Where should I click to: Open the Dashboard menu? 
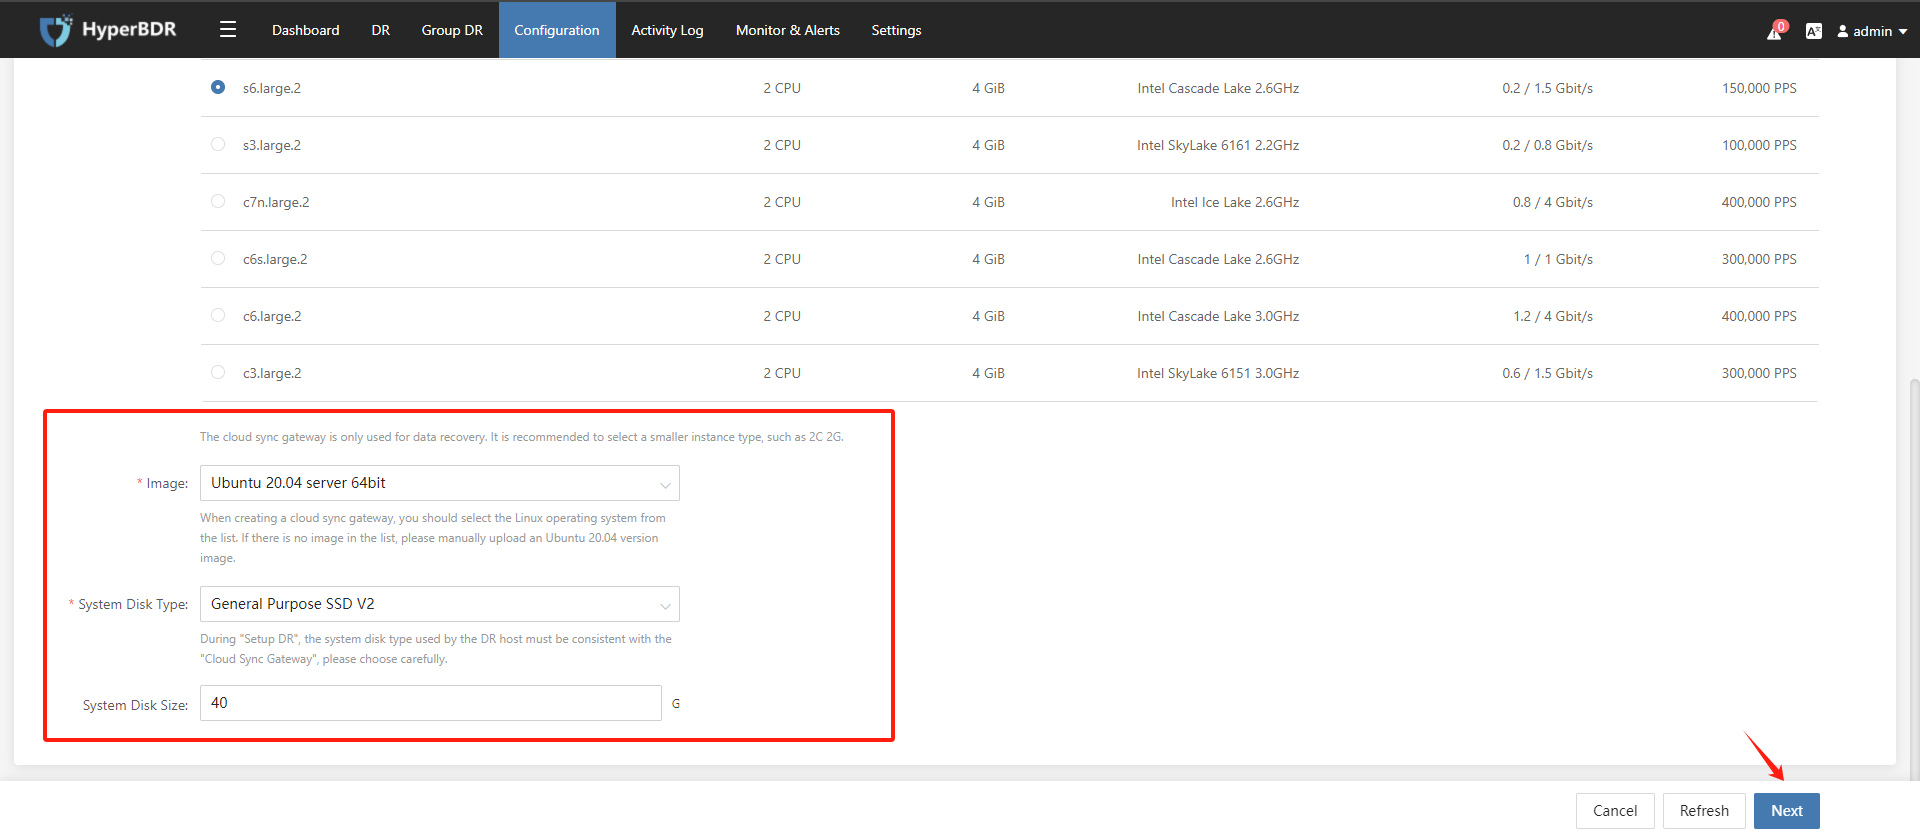click(x=306, y=30)
